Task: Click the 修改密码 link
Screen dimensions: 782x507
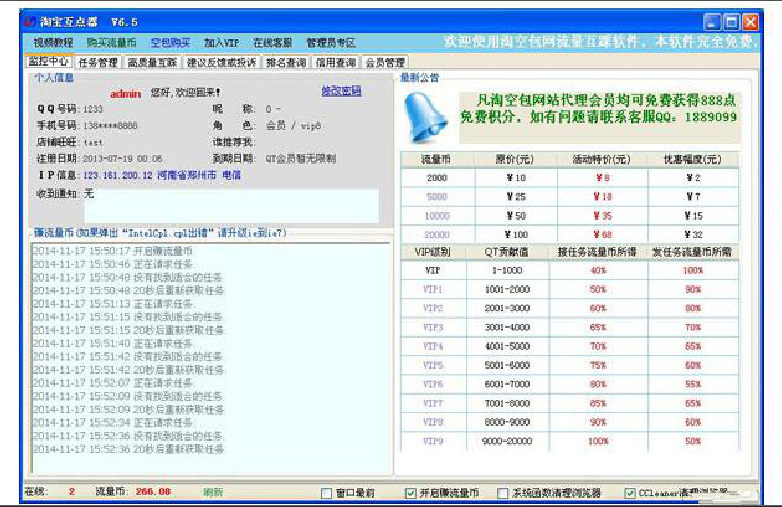Action: tap(341, 91)
